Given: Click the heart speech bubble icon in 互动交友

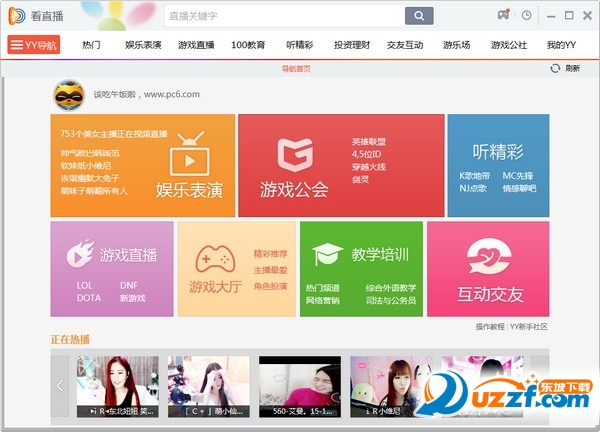Looking at the screenshot, I should [489, 257].
